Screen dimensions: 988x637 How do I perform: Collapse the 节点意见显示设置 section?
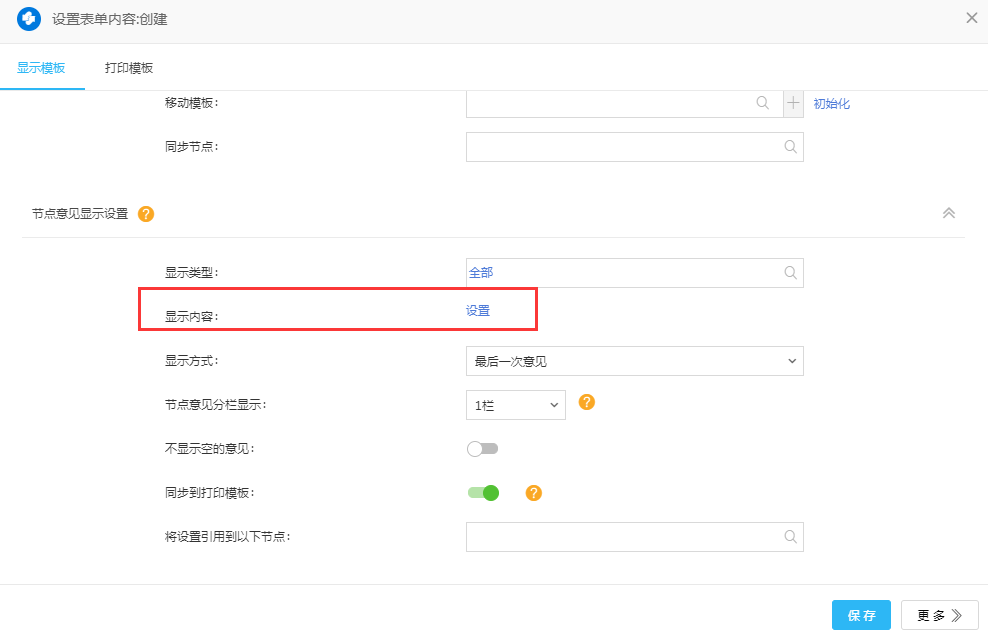[948, 213]
